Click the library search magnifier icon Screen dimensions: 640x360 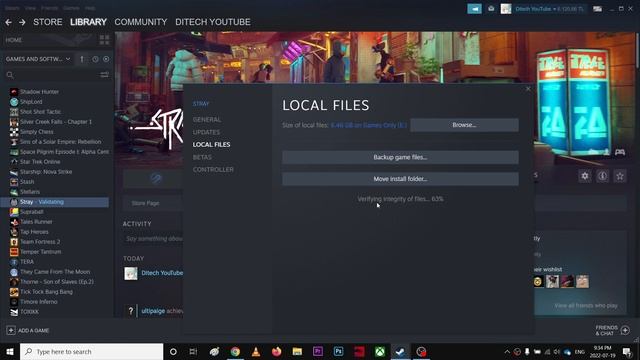10,75
